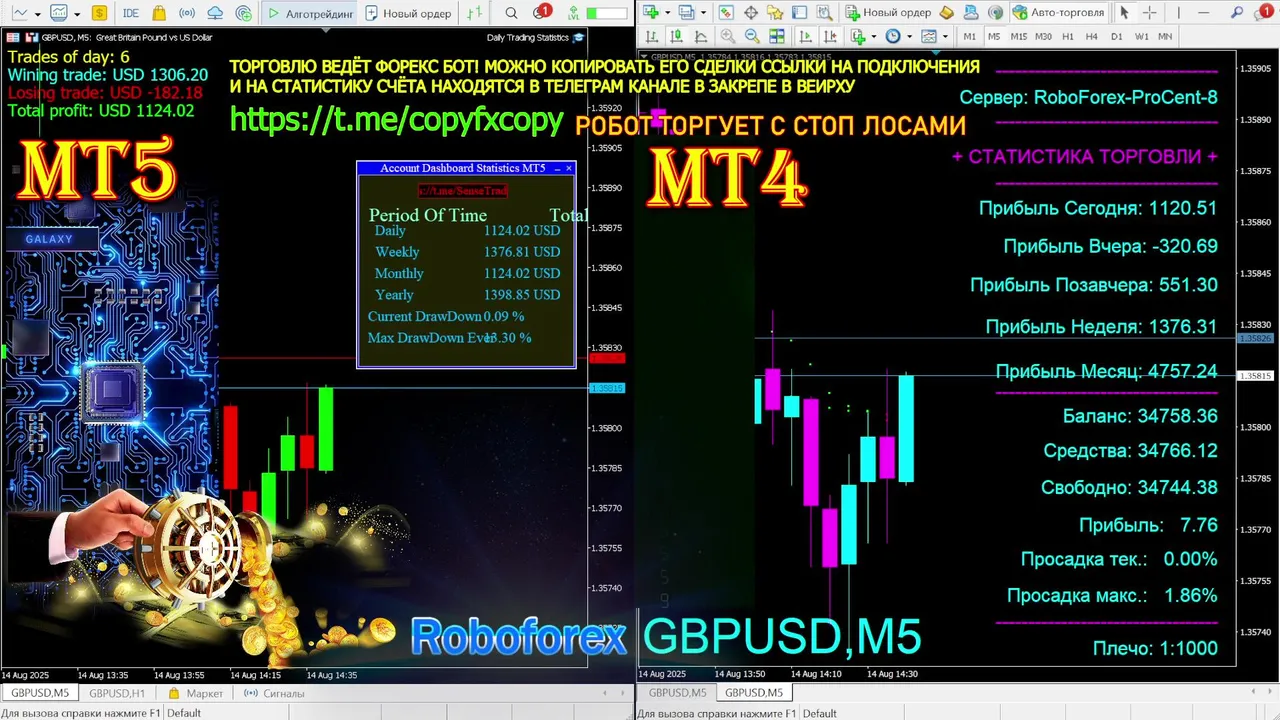Close the Account Dashboard Statistics MT5 panel
The image size is (1280, 720).
click(x=569, y=168)
